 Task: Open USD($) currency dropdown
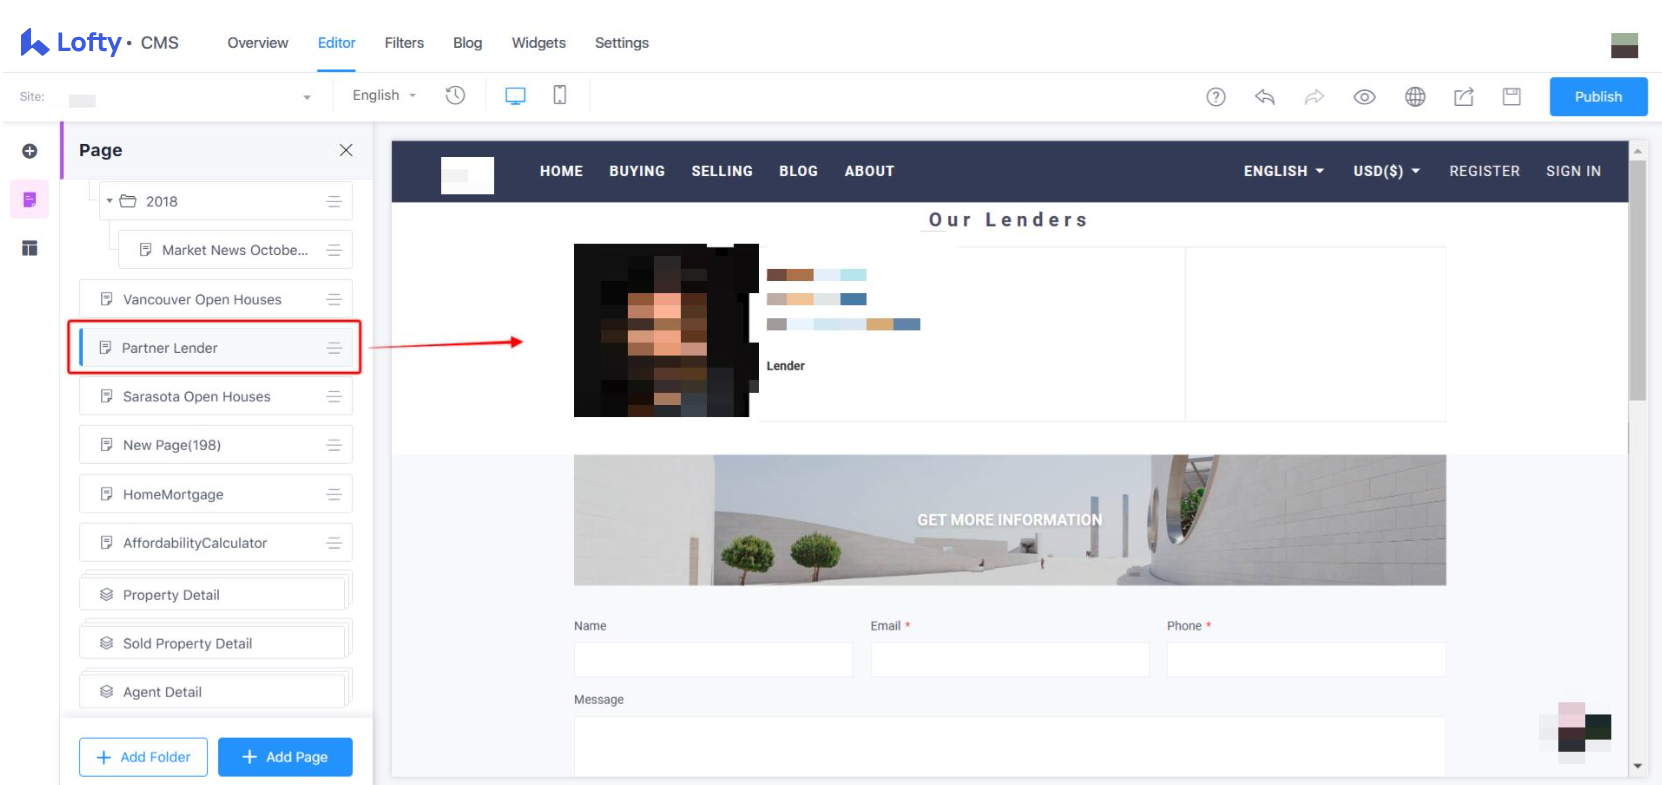tap(1386, 171)
